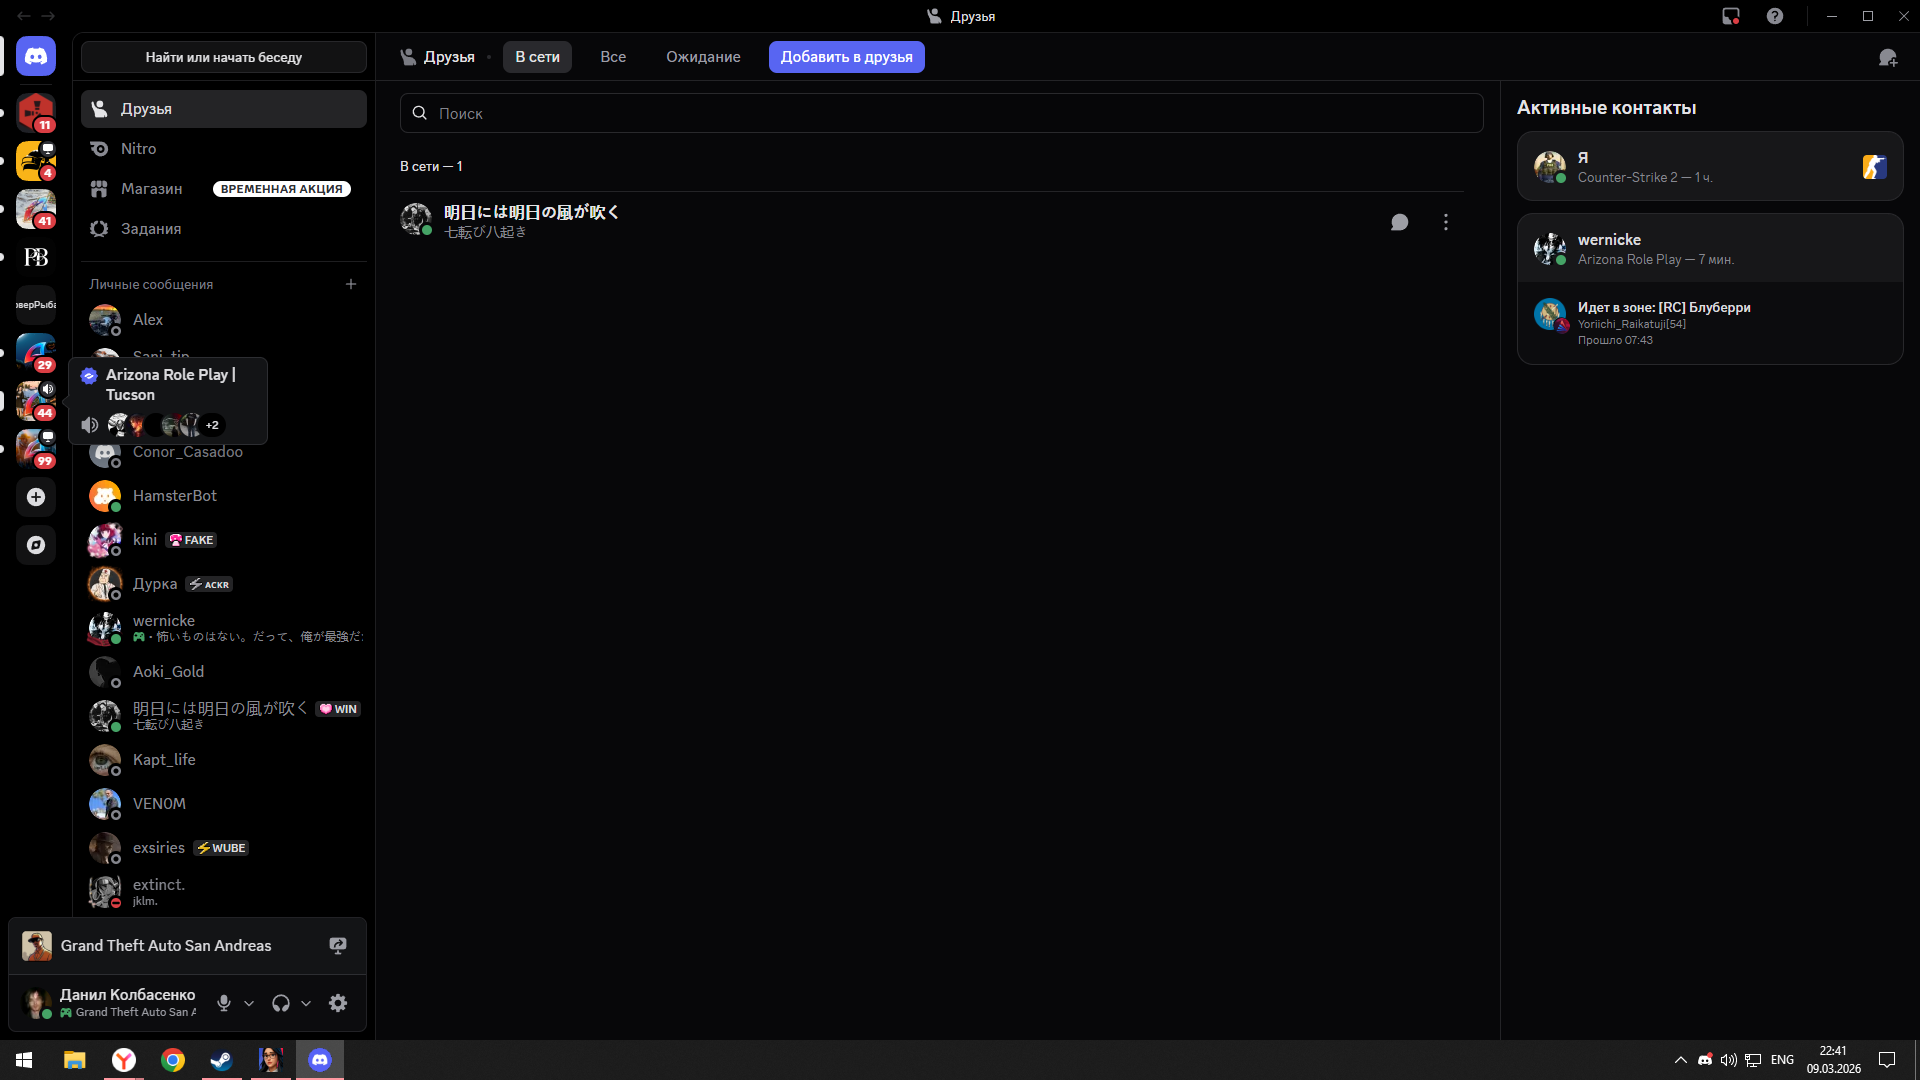Open the Inbox icon in title bar

(1730, 16)
